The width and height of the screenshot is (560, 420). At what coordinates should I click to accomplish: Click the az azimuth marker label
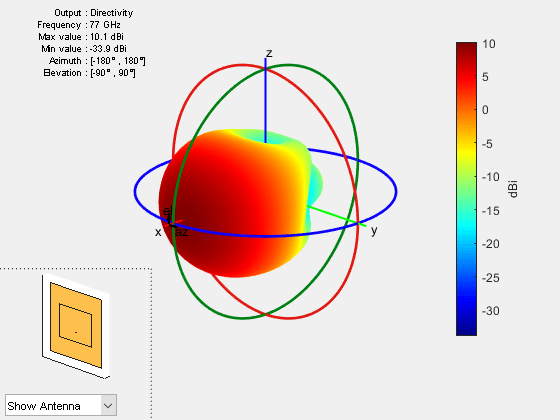(182, 232)
